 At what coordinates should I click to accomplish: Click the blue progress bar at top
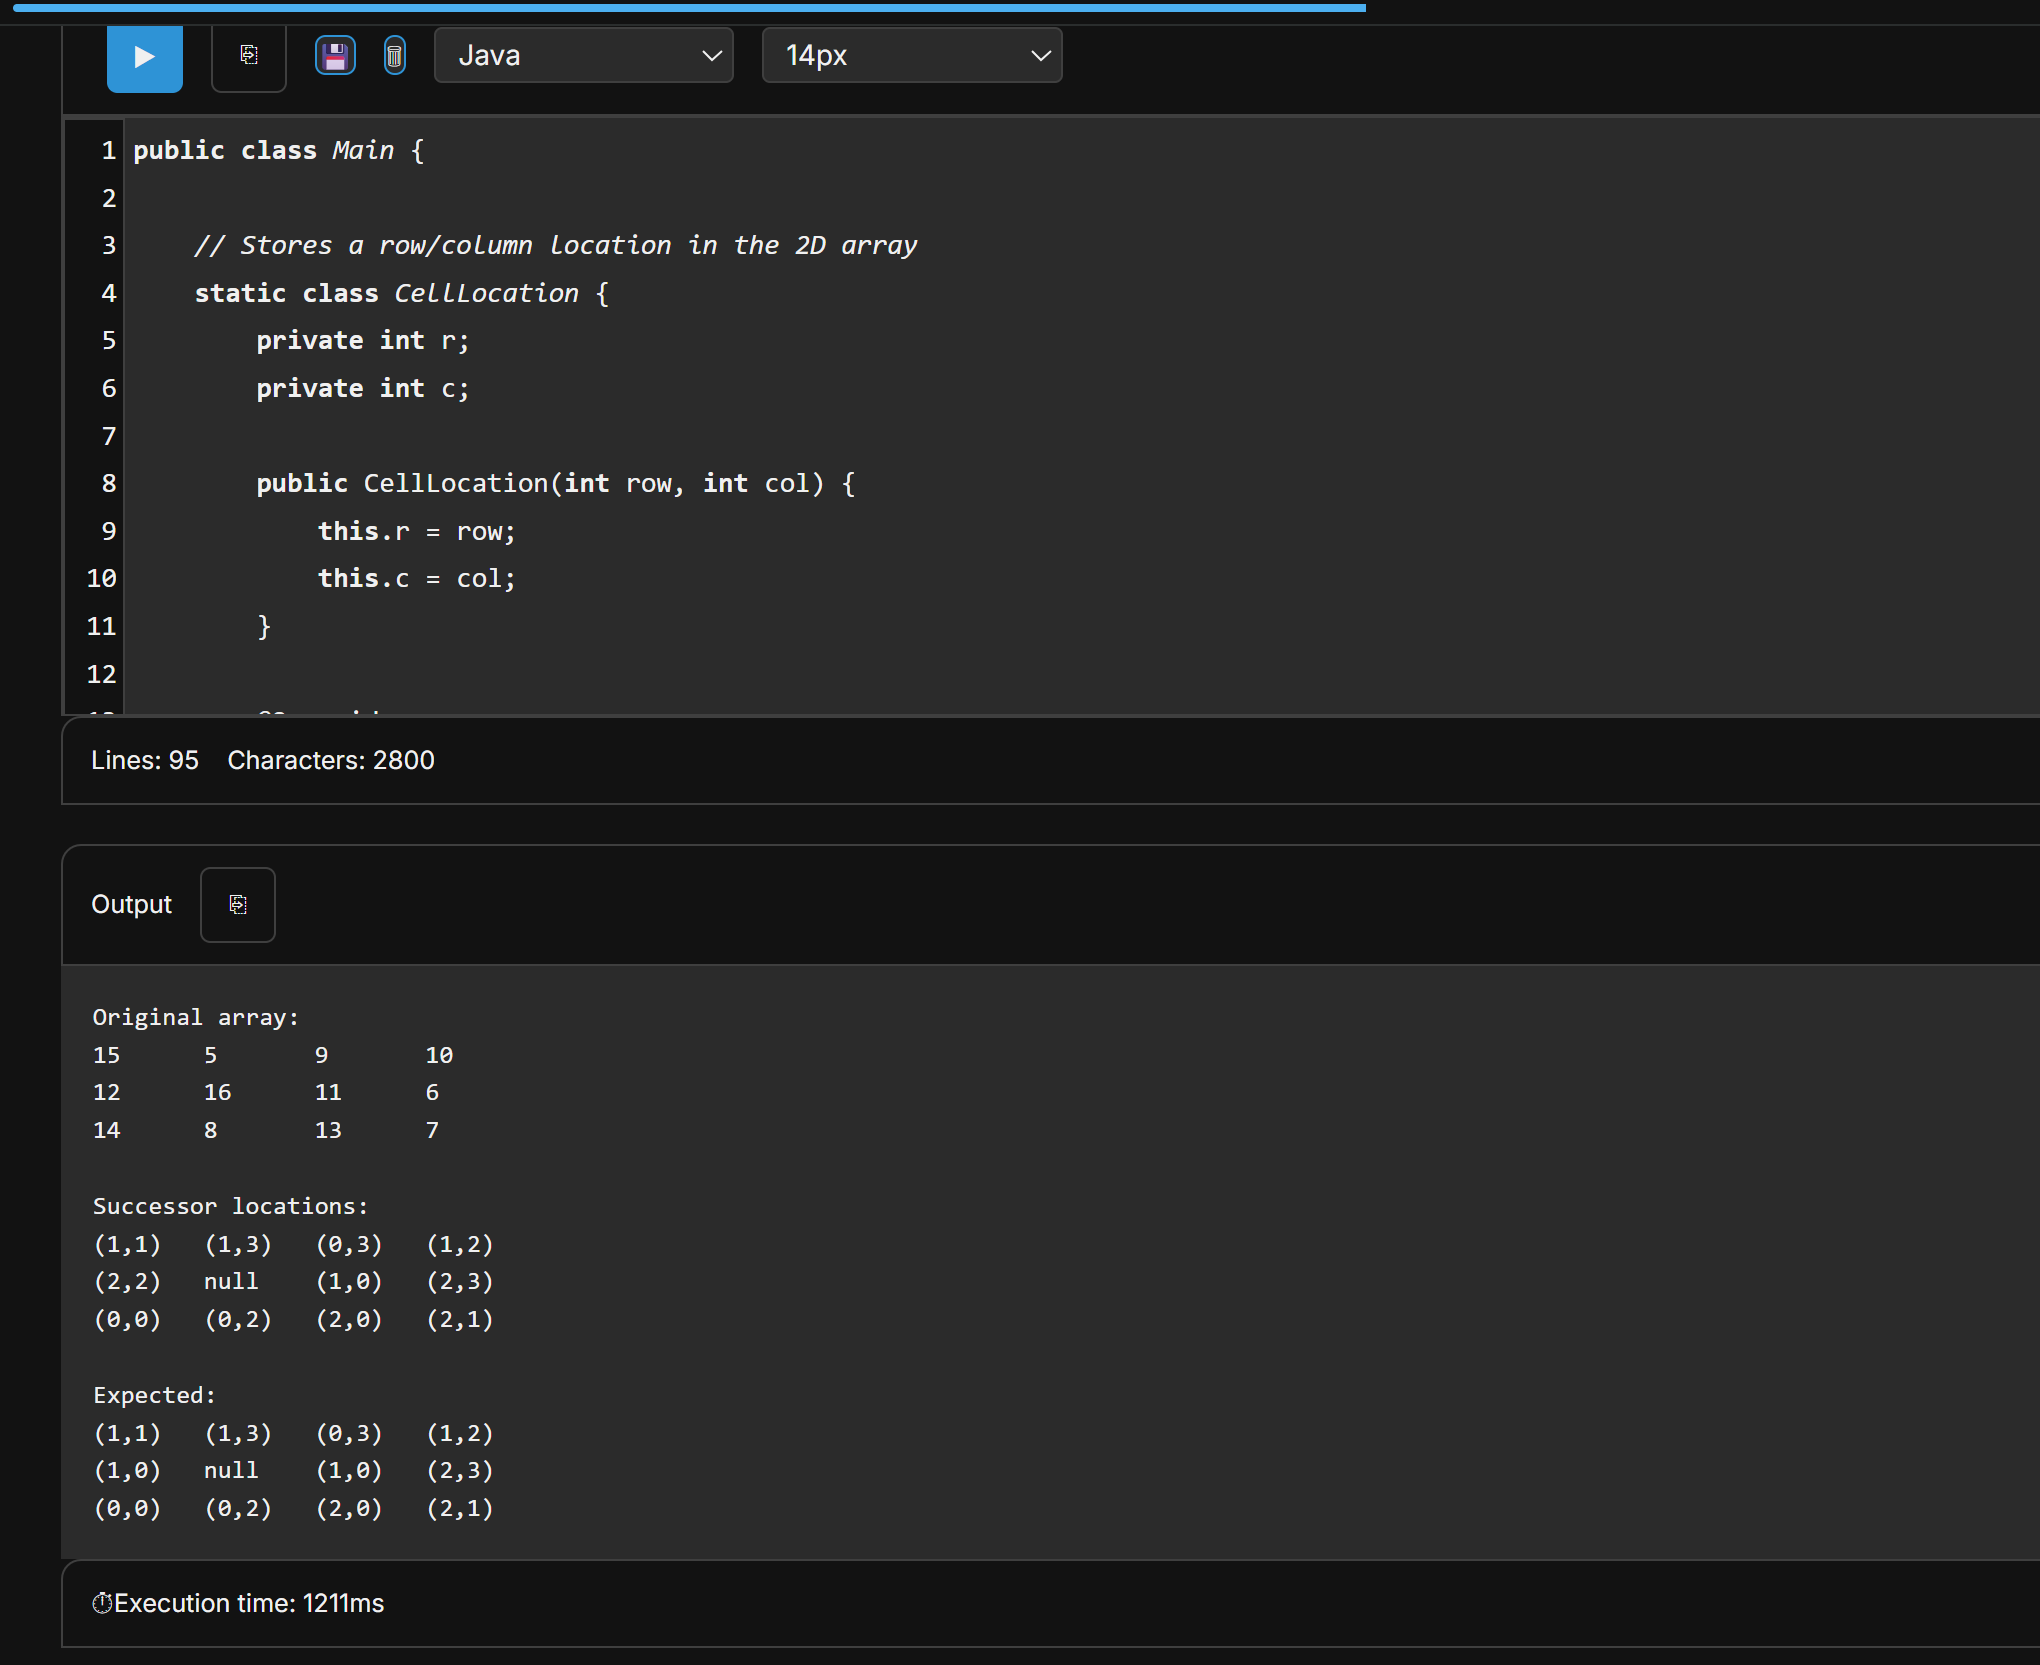pyautogui.click(x=690, y=7)
